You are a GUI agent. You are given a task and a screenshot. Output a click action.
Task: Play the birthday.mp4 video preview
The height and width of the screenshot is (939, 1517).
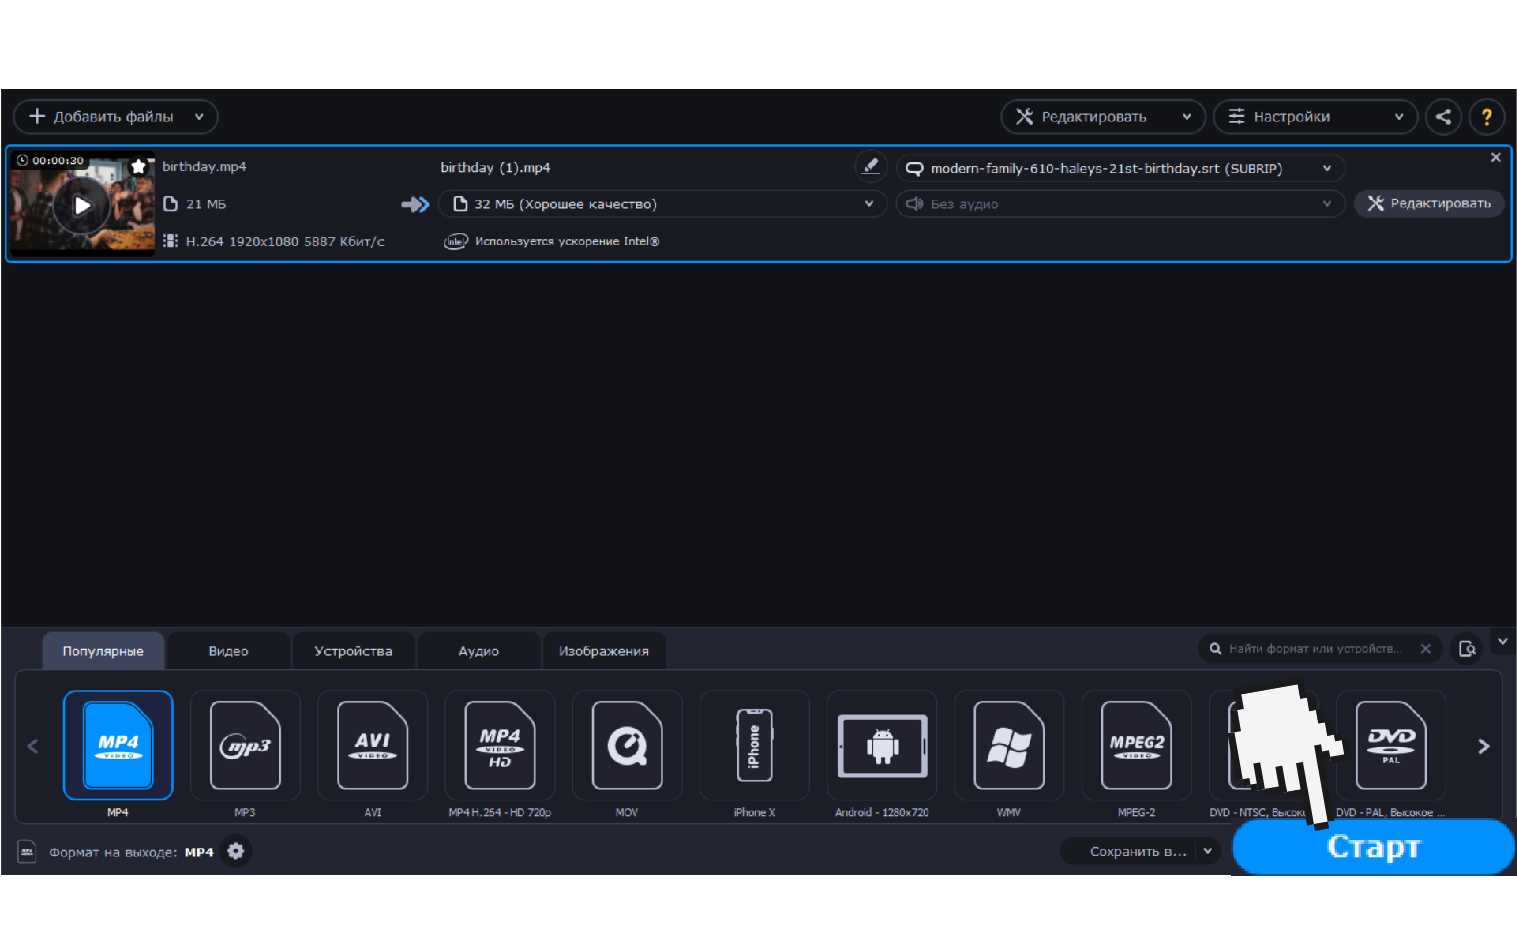pyautogui.click(x=82, y=205)
